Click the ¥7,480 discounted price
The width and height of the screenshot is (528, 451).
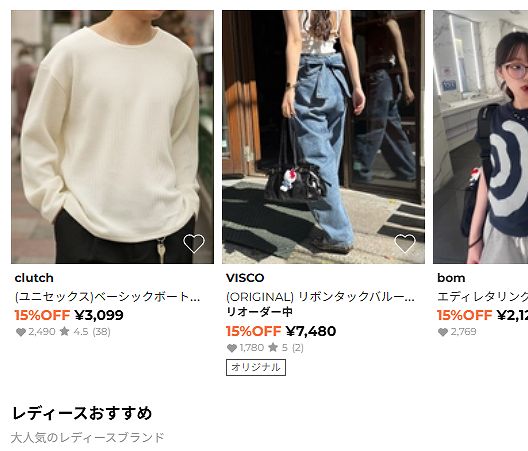(x=311, y=331)
